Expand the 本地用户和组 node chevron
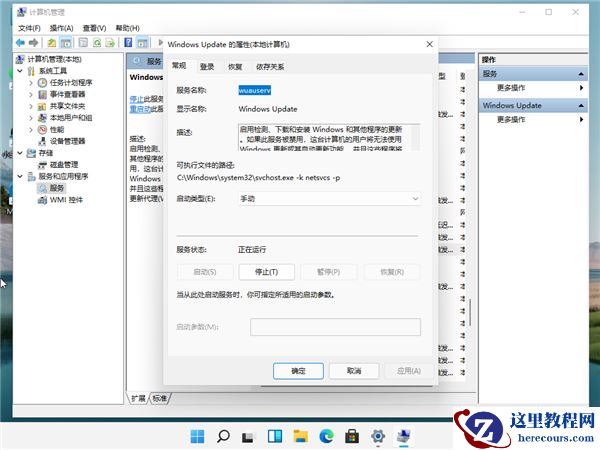600x450 pixels. (x=31, y=118)
